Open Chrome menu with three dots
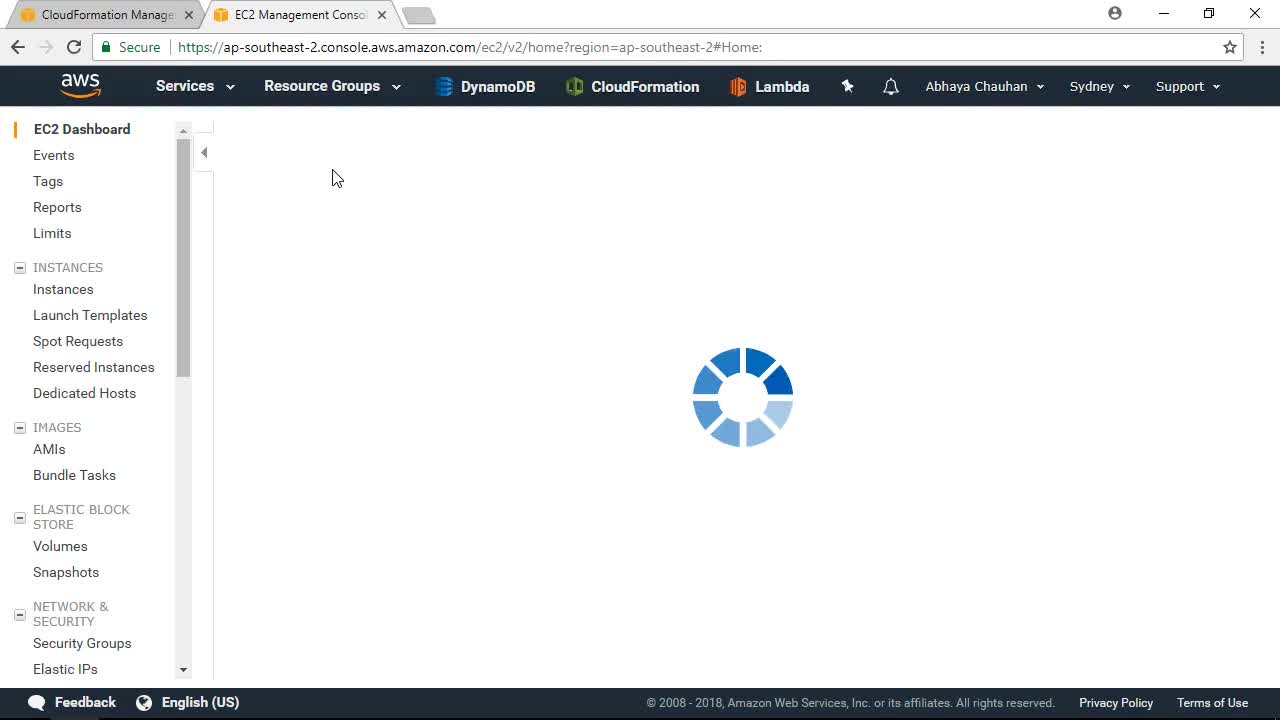The image size is (1280, 720). pyautogui.click(x=1262, y=47)
